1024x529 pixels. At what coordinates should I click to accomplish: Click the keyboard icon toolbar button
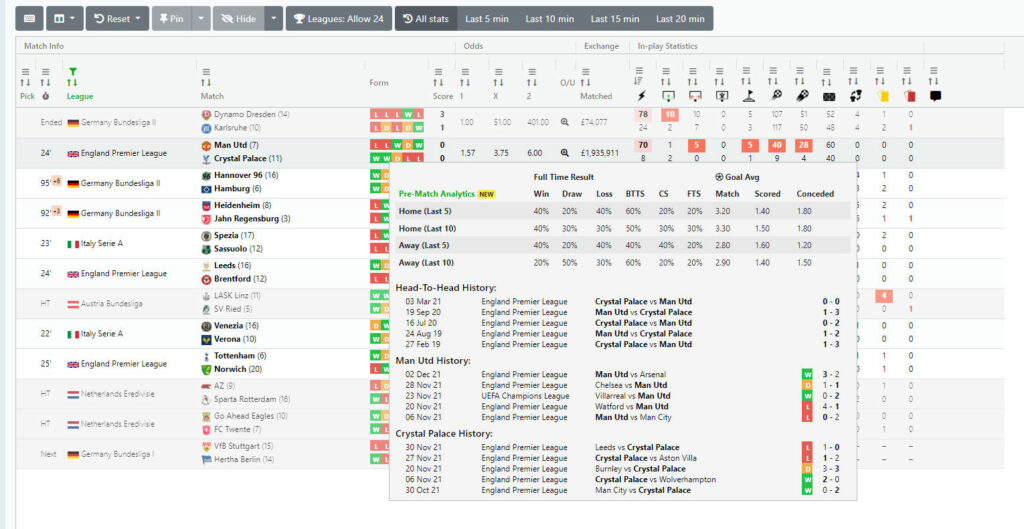29,19
